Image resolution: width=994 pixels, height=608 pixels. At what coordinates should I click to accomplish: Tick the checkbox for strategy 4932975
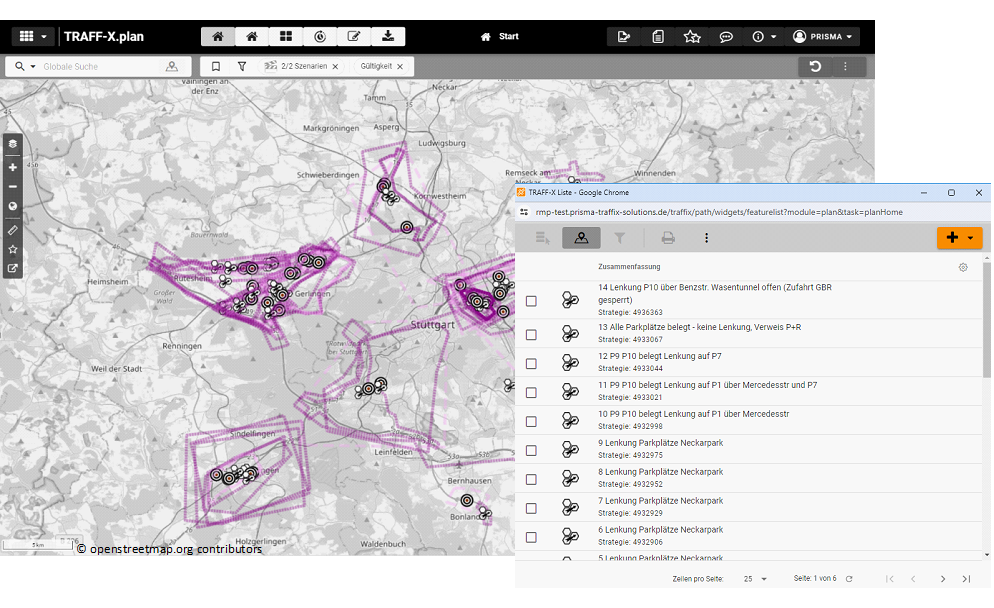[531, 450]
